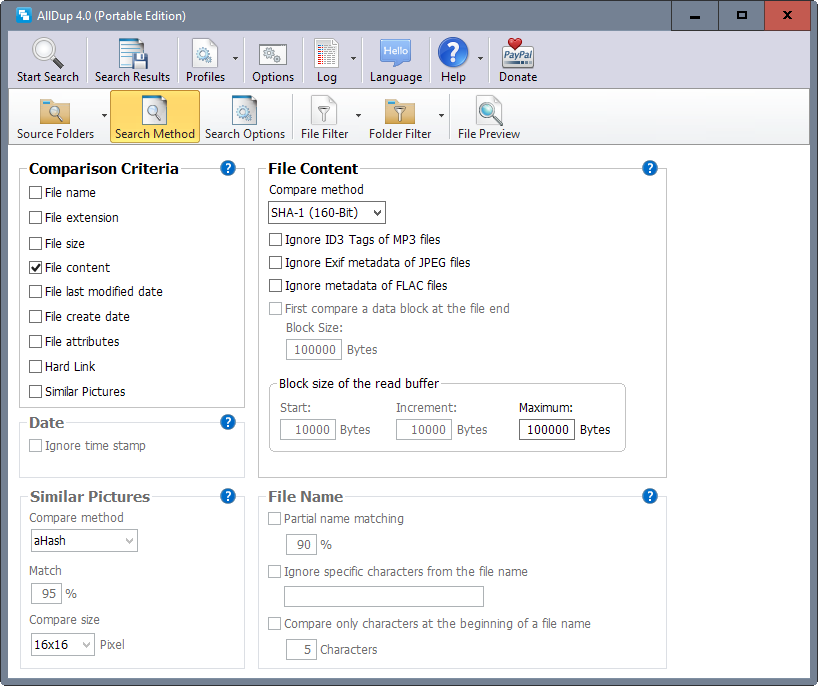Viewport: 818px width, 686px height.
Task: Click the partial name matching percent field
Action: coord(301,545)
